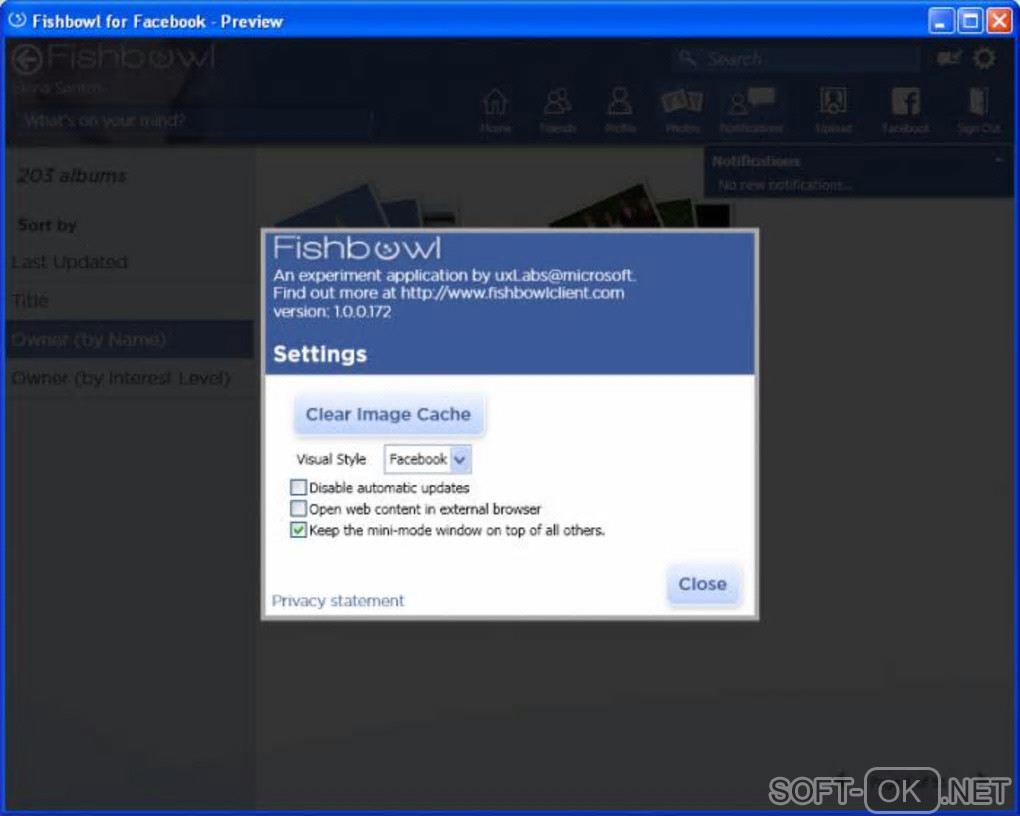Click the fishbowlclient.com URL text

pyautogui.click(x=513, y=293)
